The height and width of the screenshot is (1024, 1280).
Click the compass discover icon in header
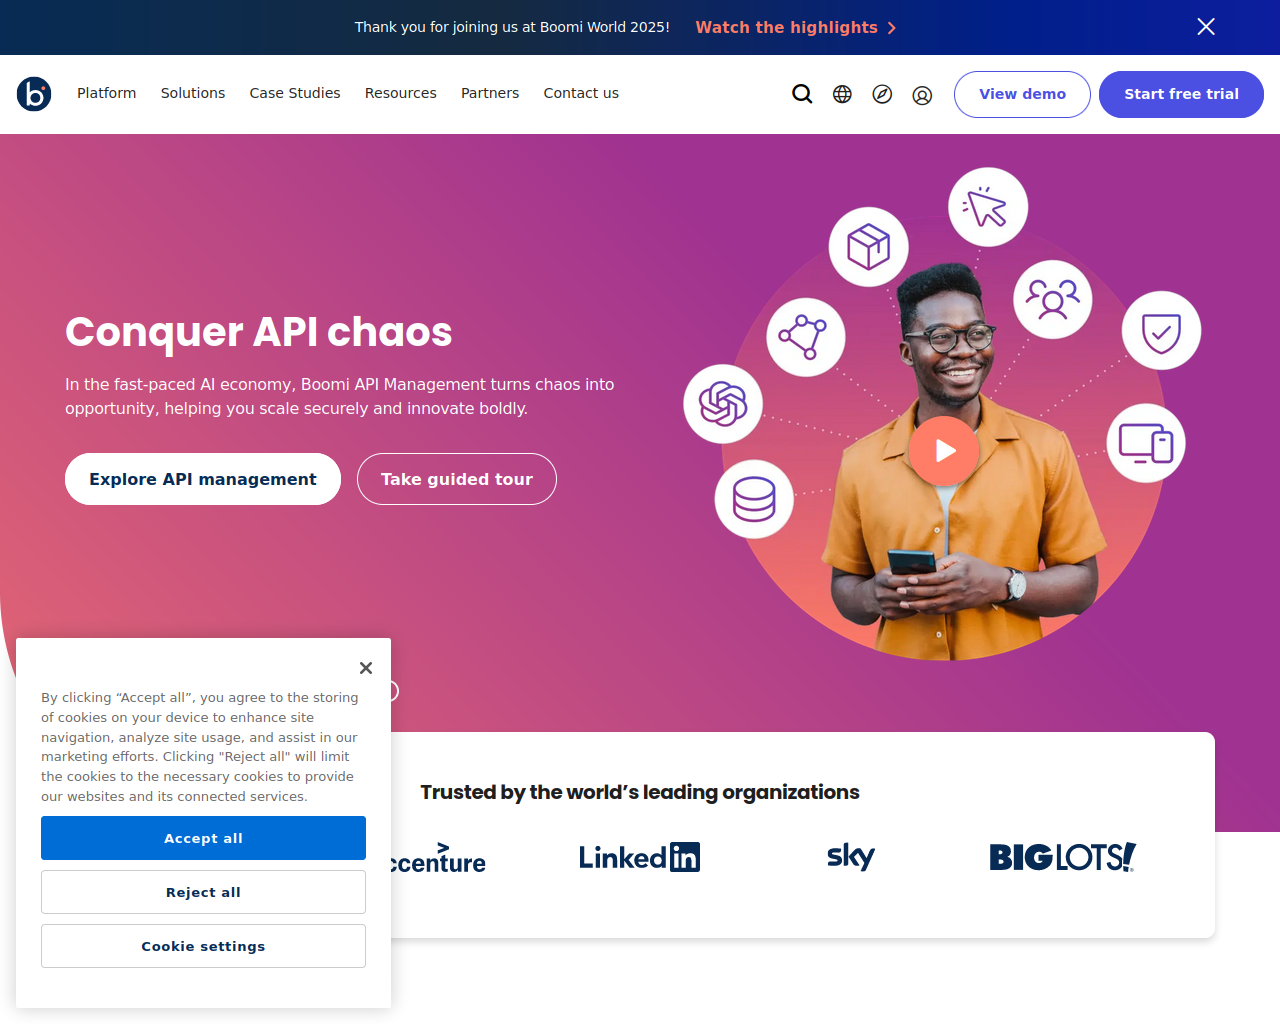point(882,94)
